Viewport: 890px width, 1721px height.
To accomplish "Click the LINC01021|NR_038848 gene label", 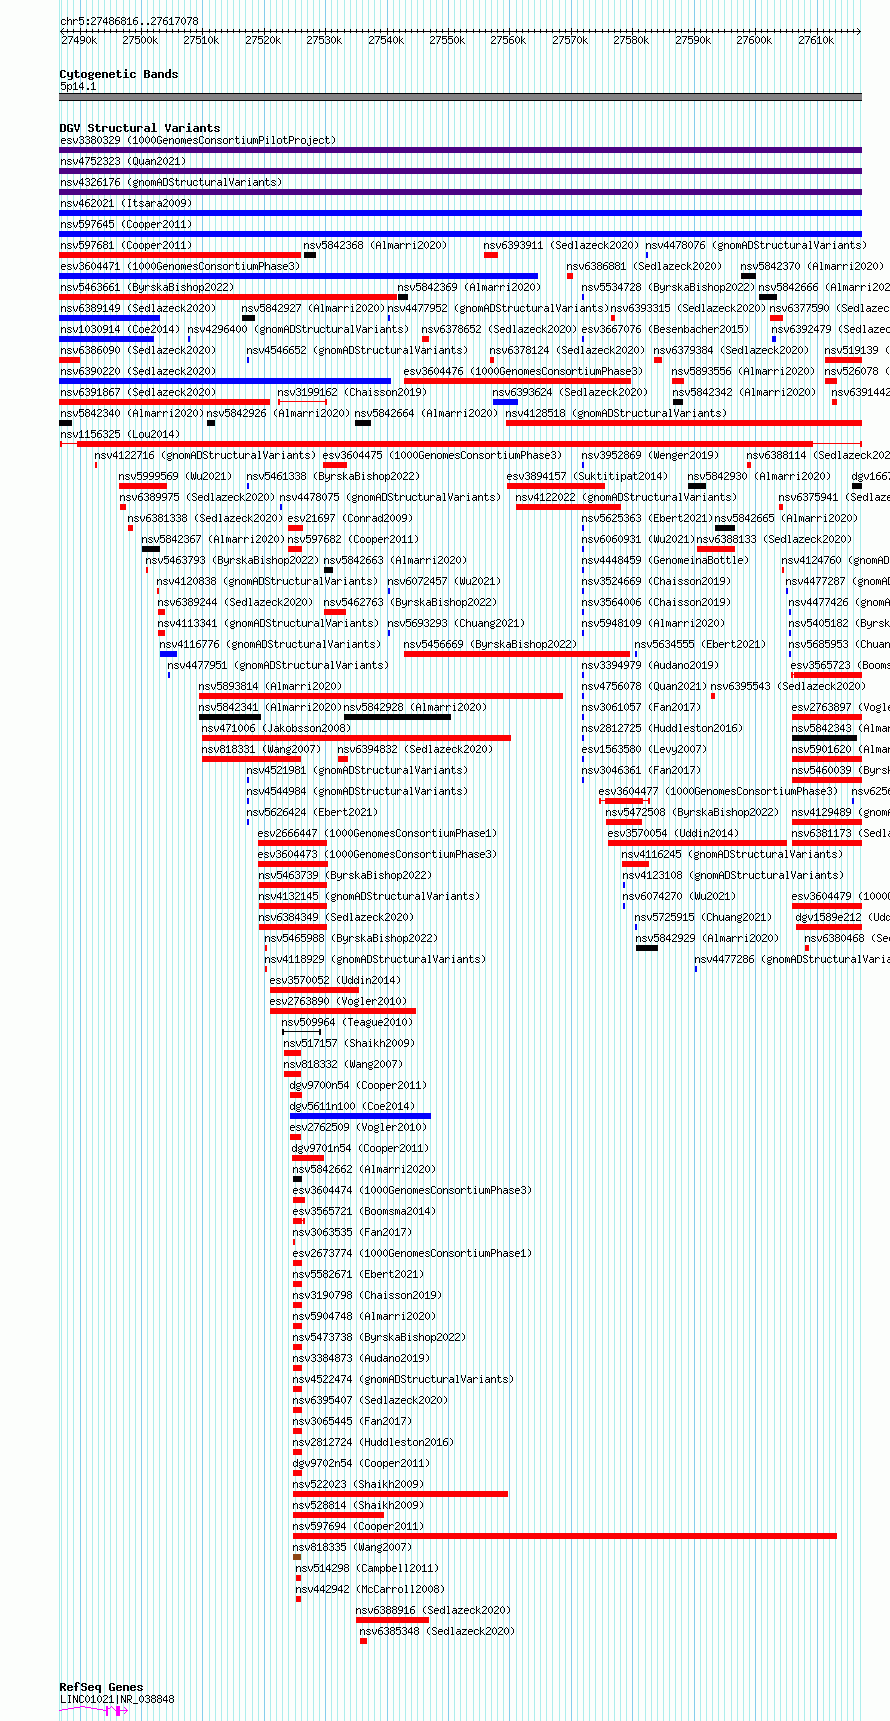I will pyautogui.click(x=117, y=1698).
